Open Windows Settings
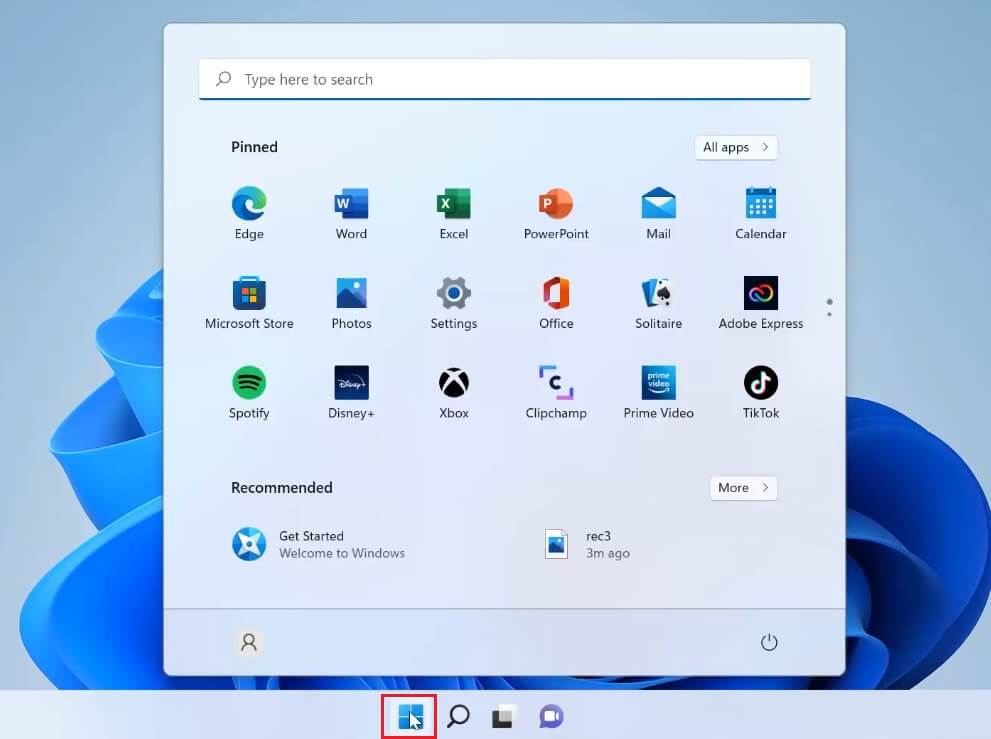The width and height of the screenshot is (991, 739). [x=453, y=295]
